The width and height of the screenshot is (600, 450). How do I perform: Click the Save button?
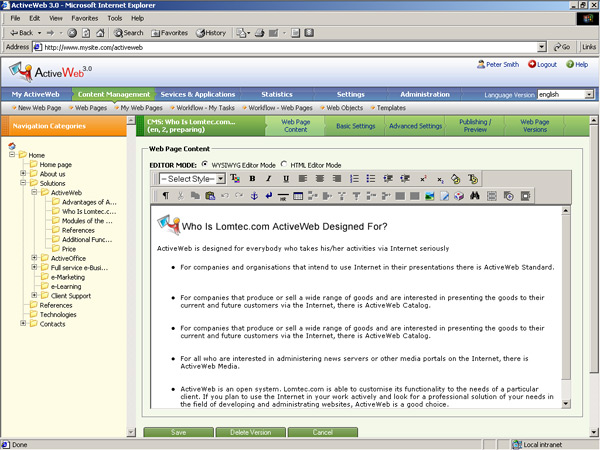pos(178,432)
